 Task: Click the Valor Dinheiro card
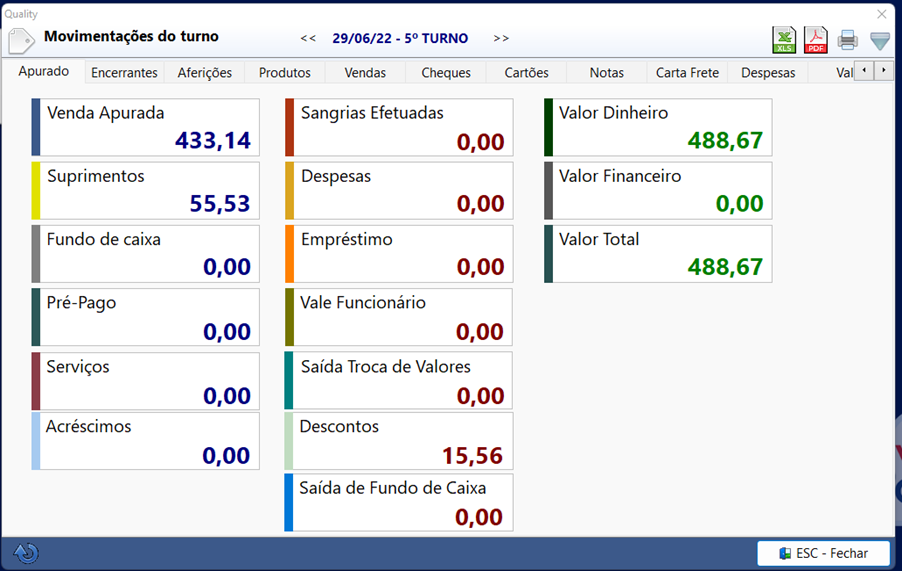[x=658, y=127]
